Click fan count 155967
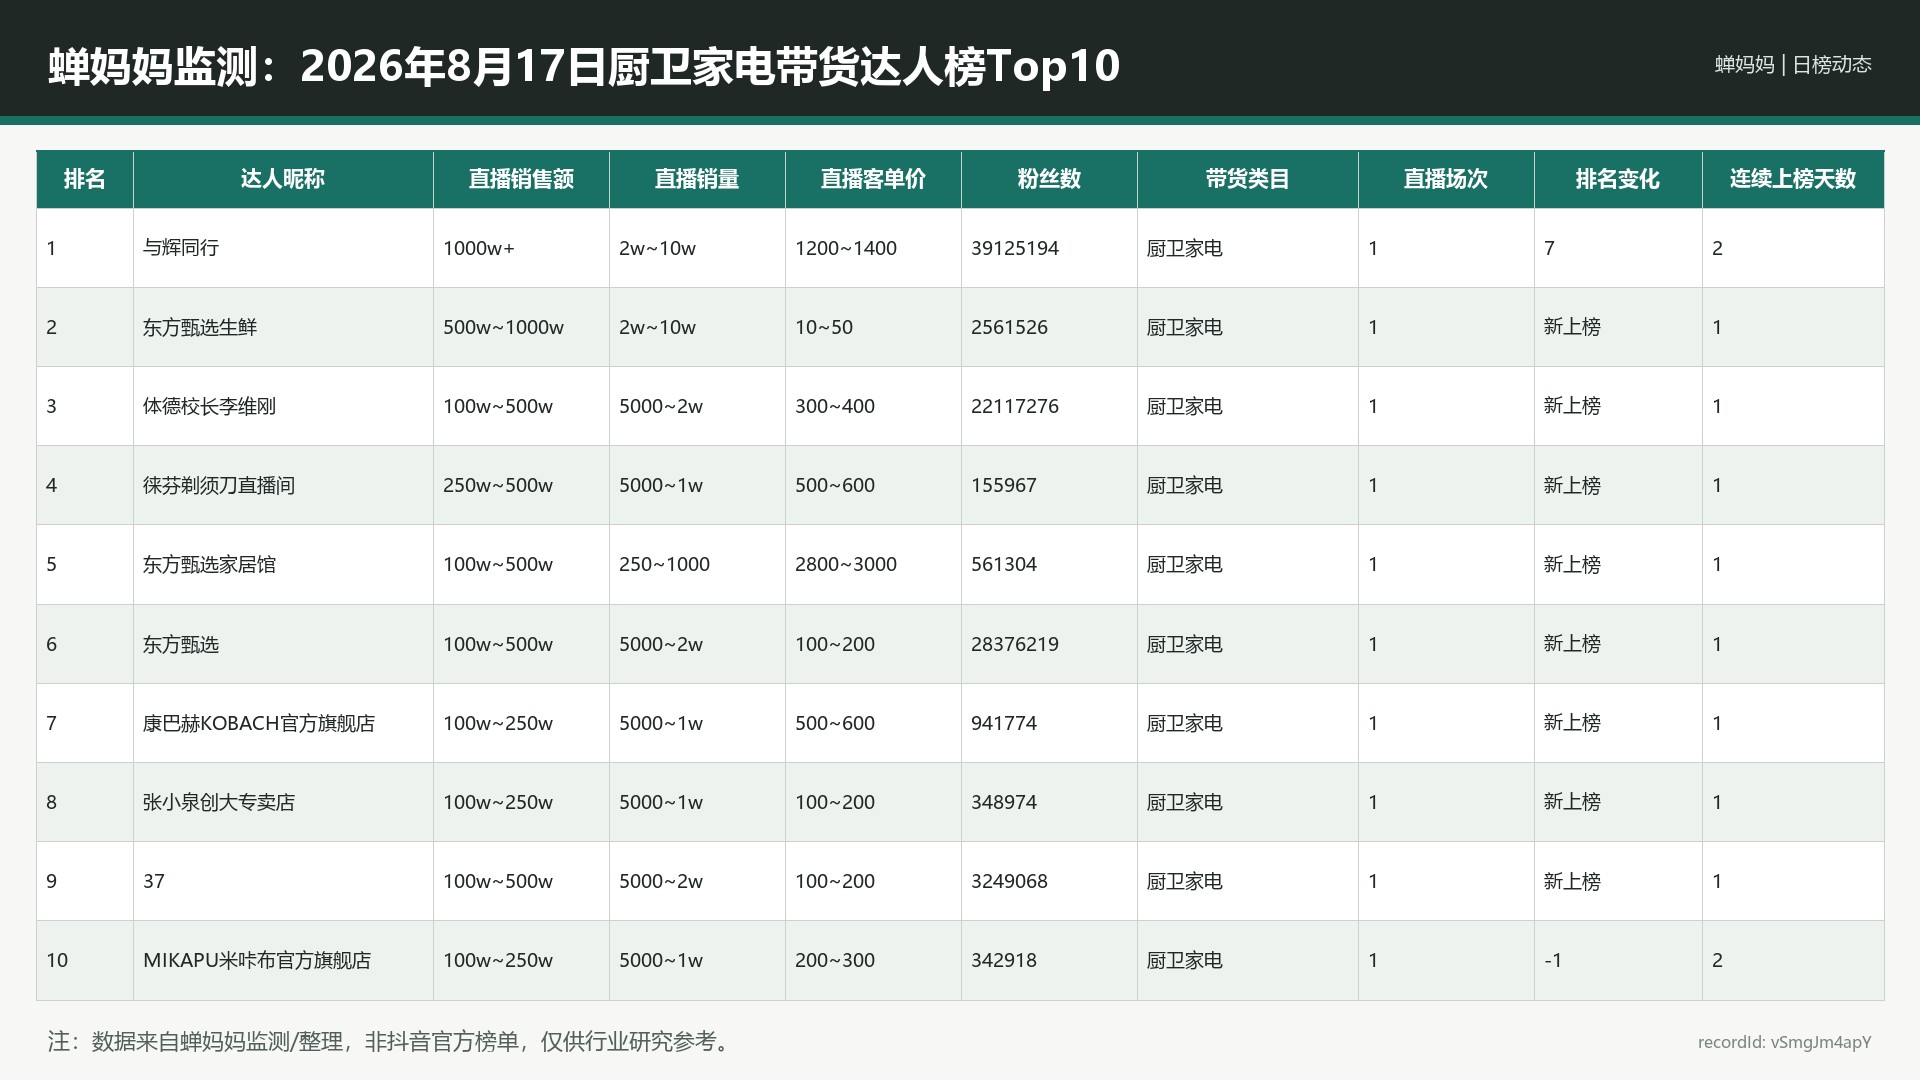Screen dimensions: 1920x1080 [1004, 485]
